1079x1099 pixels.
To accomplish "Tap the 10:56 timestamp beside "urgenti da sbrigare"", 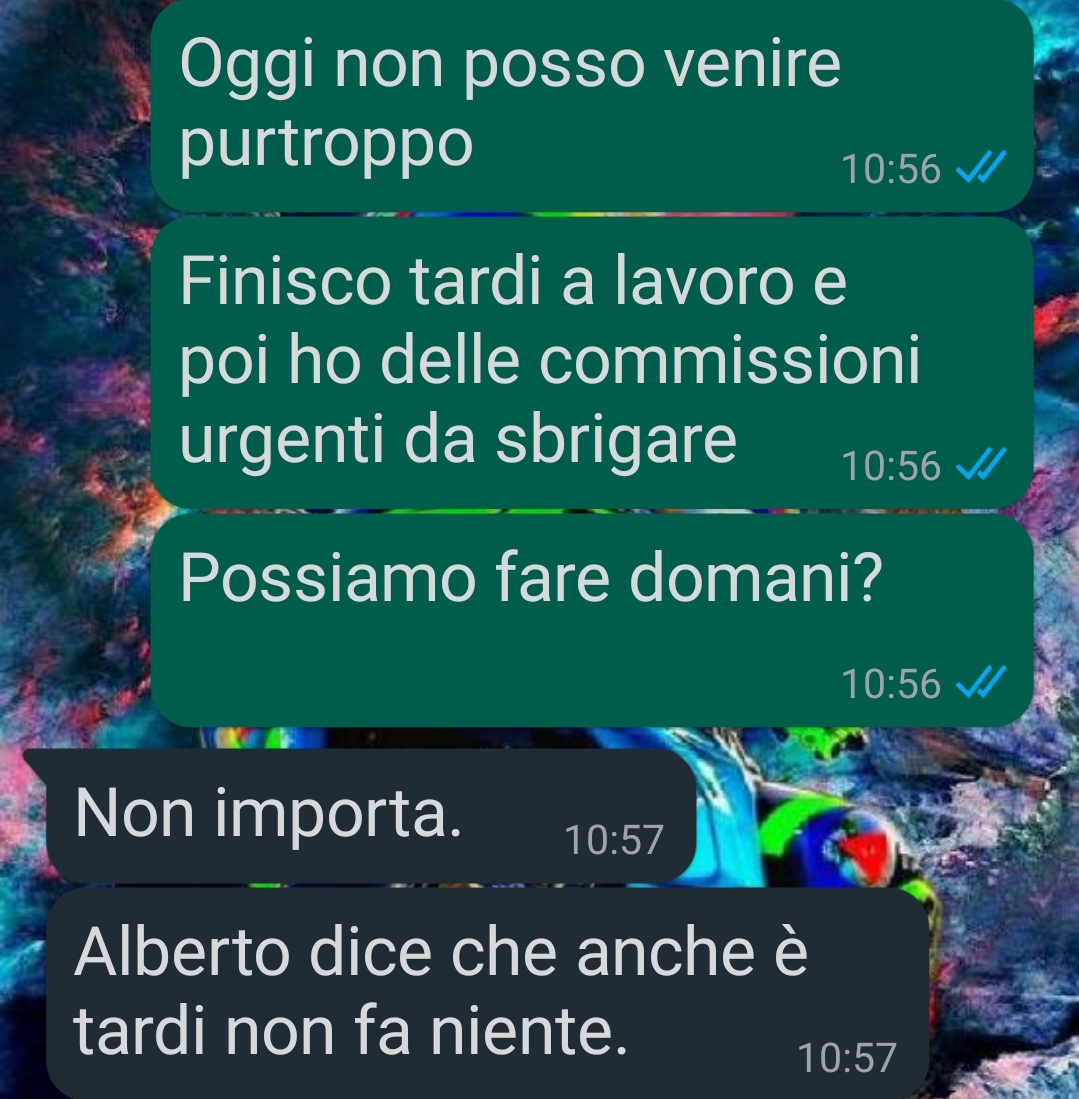I will 890,467.
